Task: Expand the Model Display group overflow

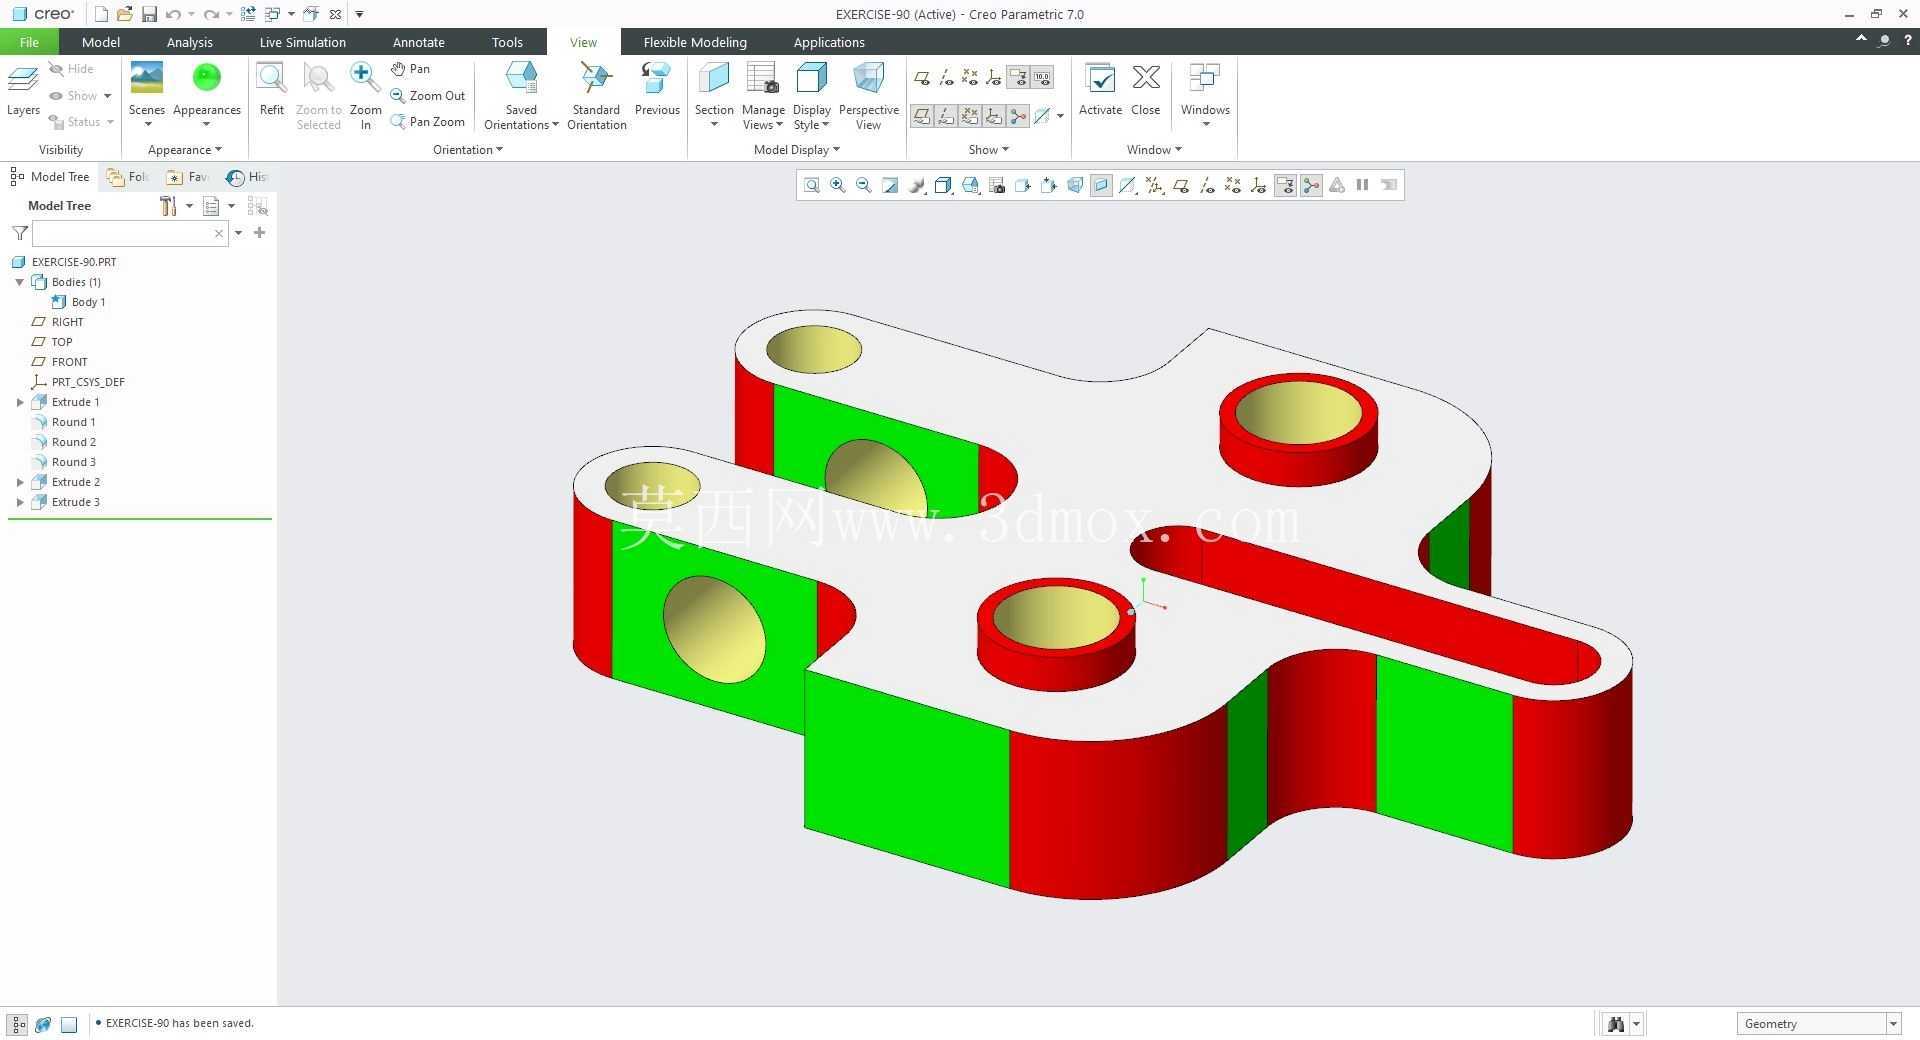Action: tap(796, 150)
